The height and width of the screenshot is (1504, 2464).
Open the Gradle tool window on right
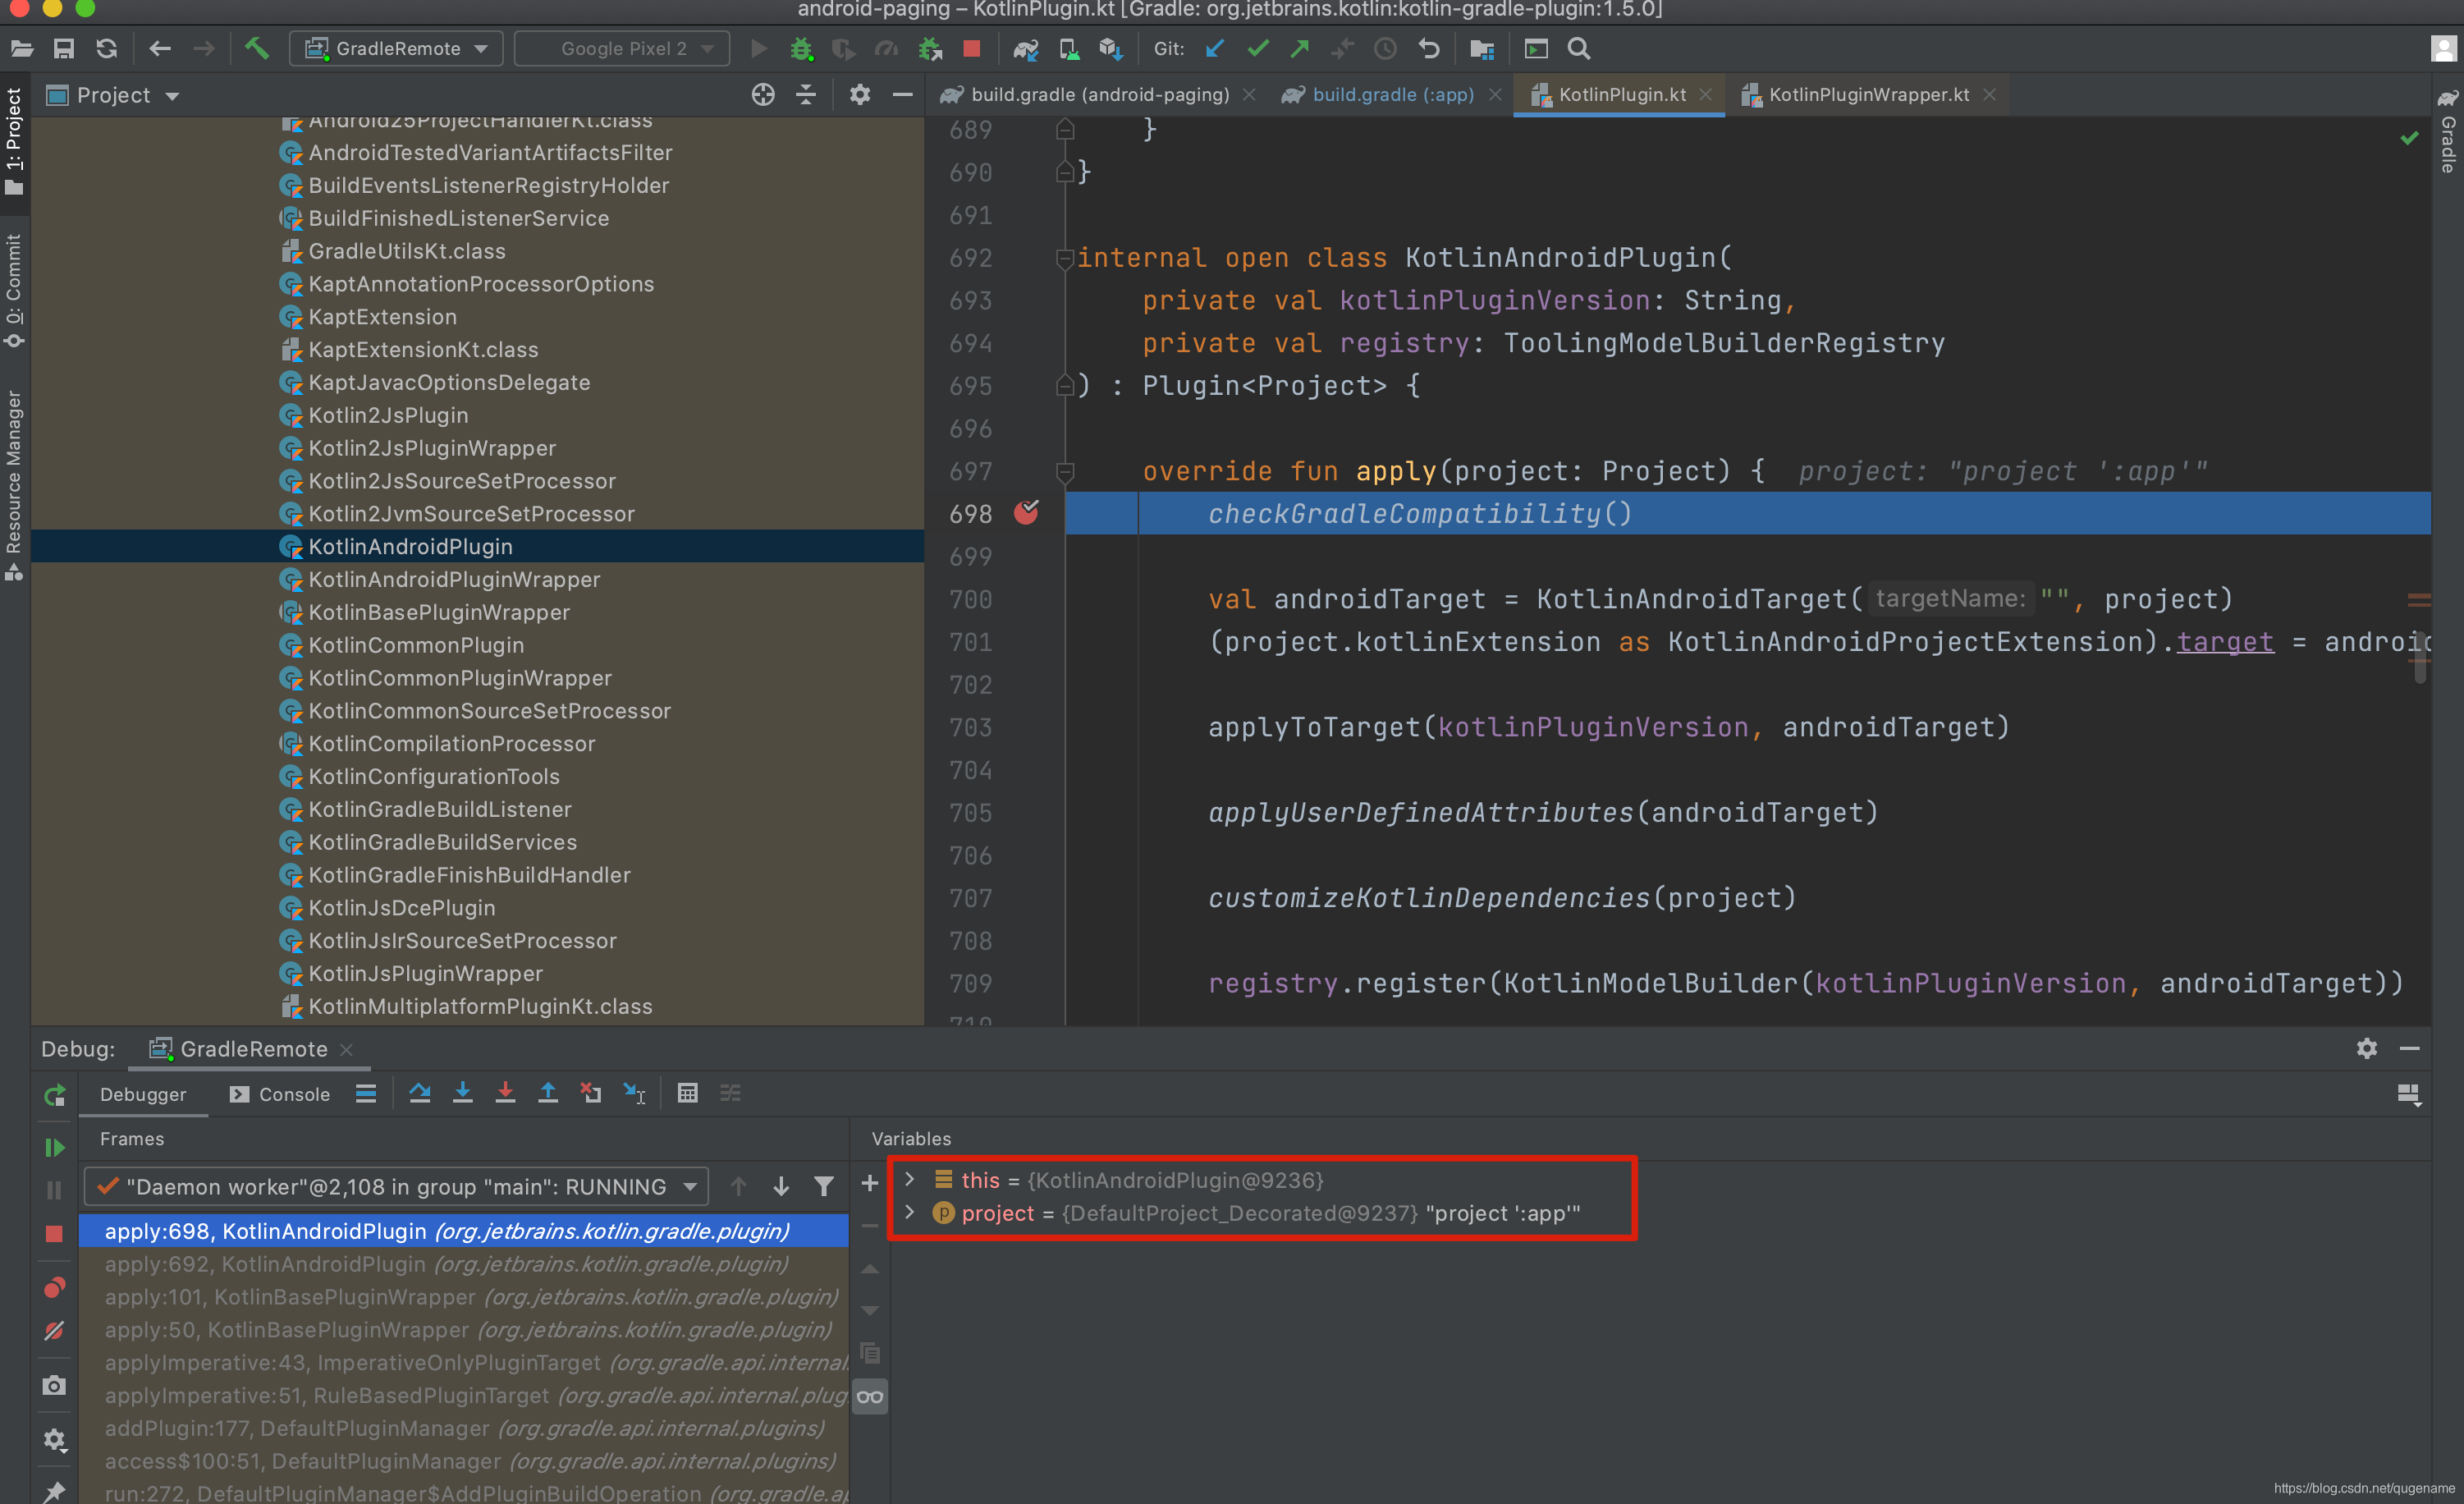(2447, 132)
